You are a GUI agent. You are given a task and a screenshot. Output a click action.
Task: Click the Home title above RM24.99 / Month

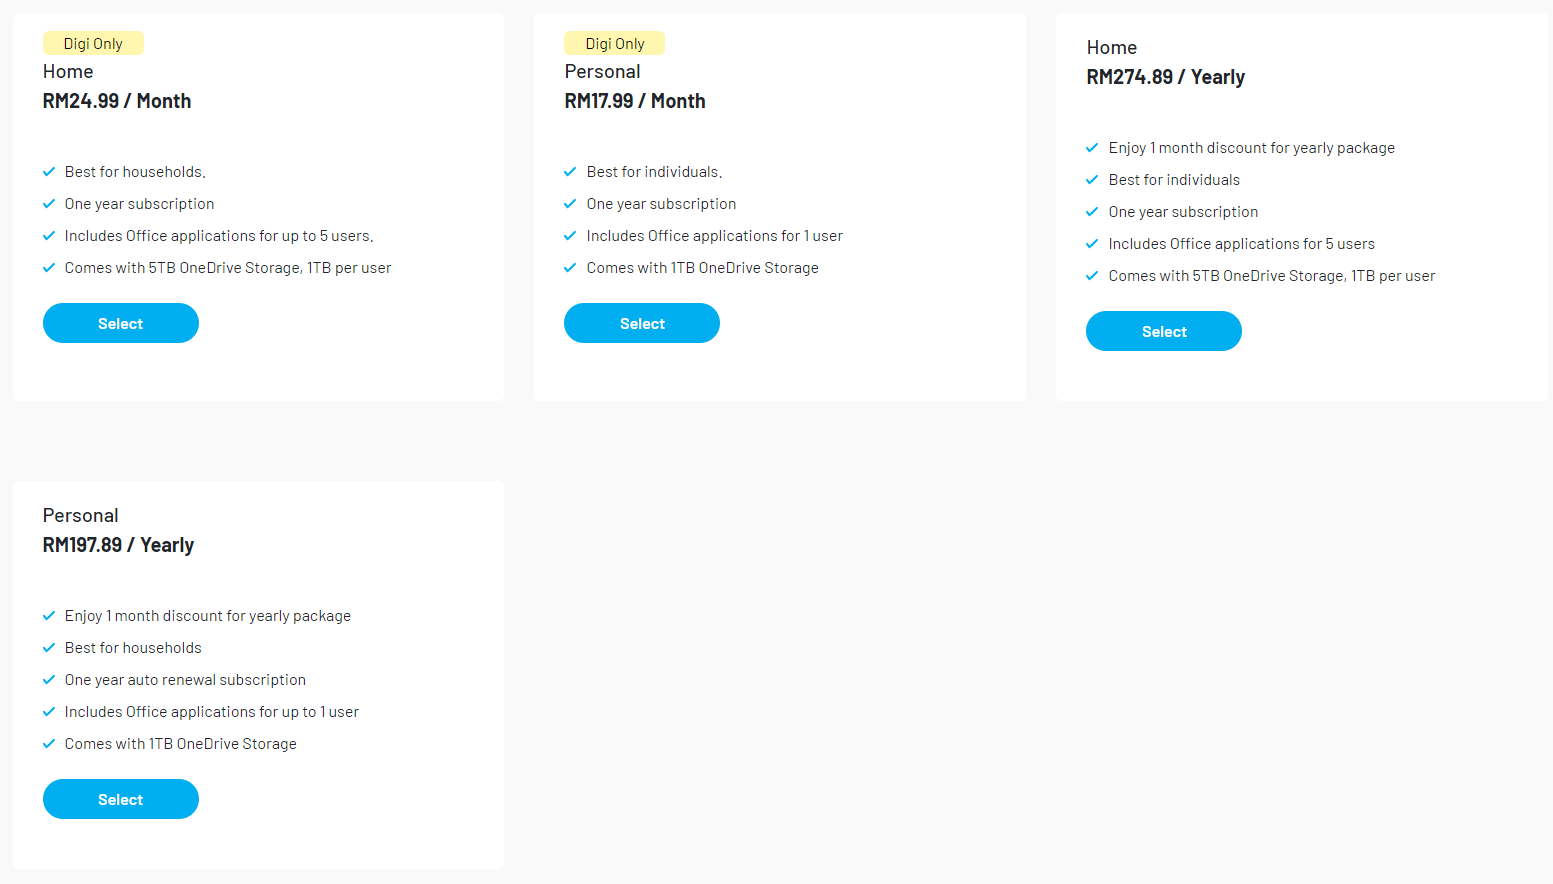click(x=68, y=72)
